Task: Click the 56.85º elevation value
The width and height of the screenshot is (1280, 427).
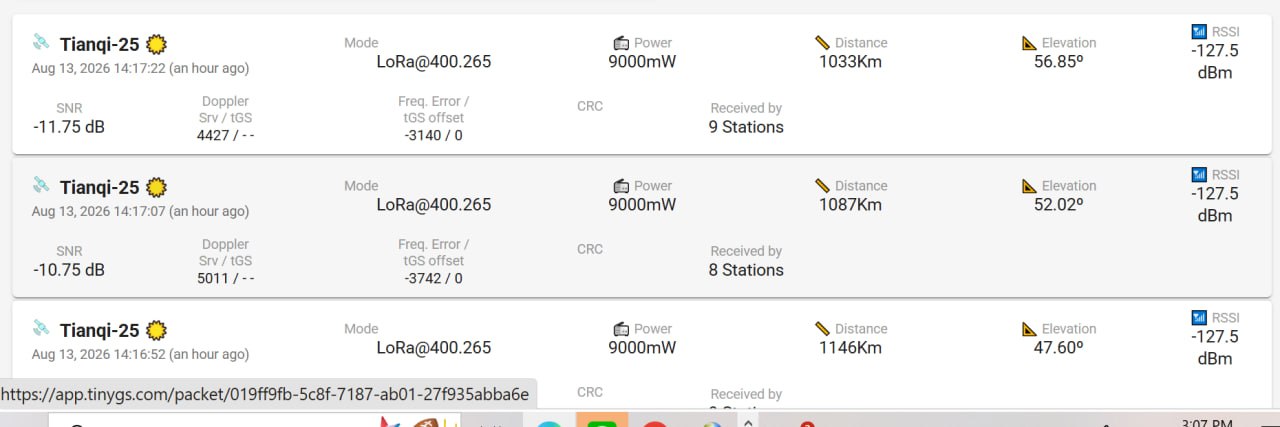Action: point(1059,62)
